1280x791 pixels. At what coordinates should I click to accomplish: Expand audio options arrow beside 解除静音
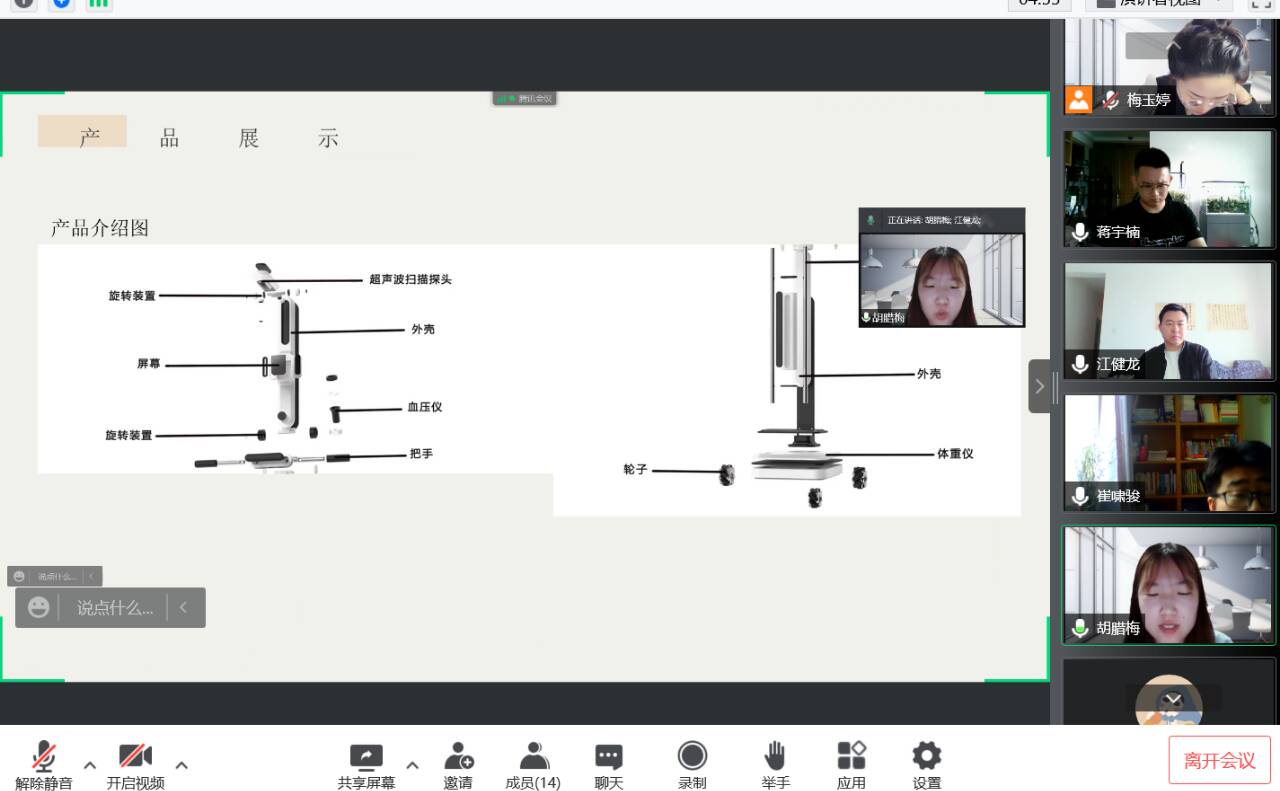click(x=90, y=765)
